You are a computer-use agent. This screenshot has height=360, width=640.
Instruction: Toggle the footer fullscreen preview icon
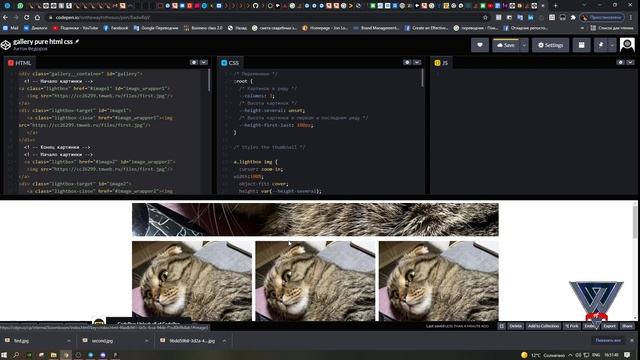[x=502, y=326]
